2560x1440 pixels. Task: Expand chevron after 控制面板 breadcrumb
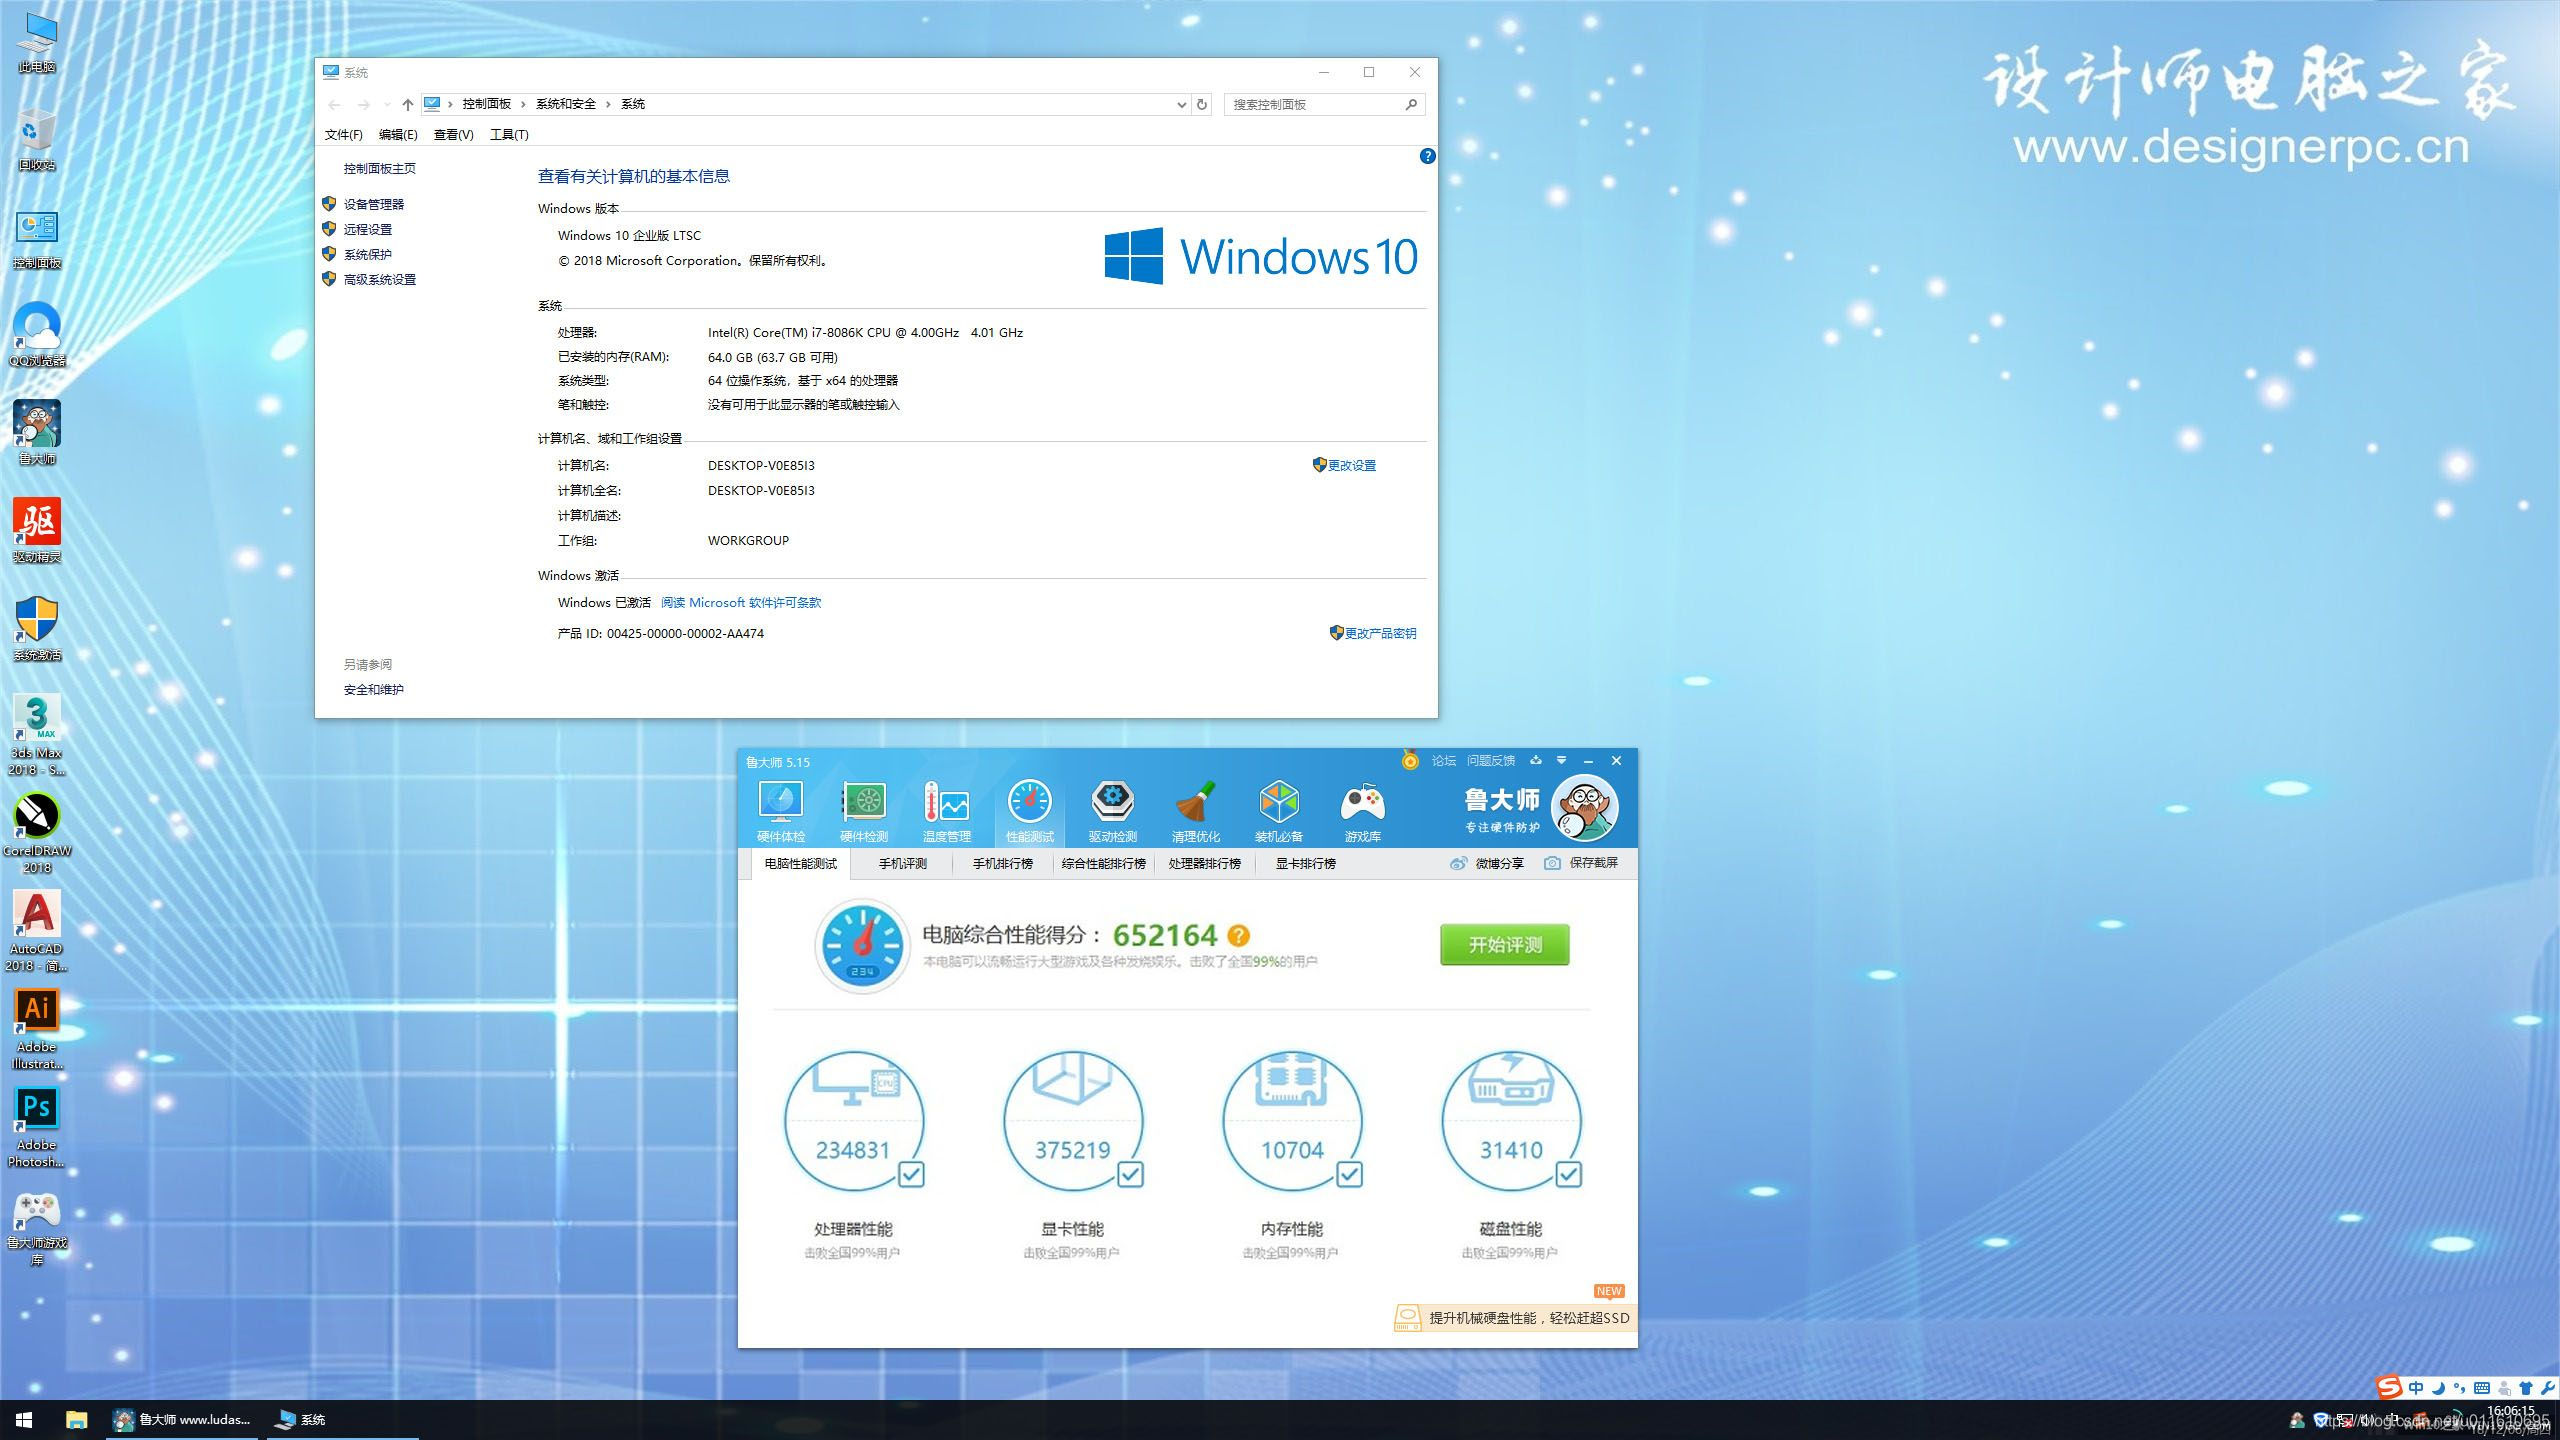click(523, 104)
